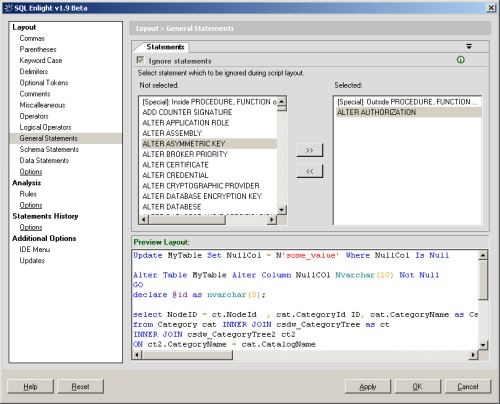Click right arrow of Preview horizontal scrollbar
The image size is (500, 404).
pyautogui.click(x=473, y=355)
